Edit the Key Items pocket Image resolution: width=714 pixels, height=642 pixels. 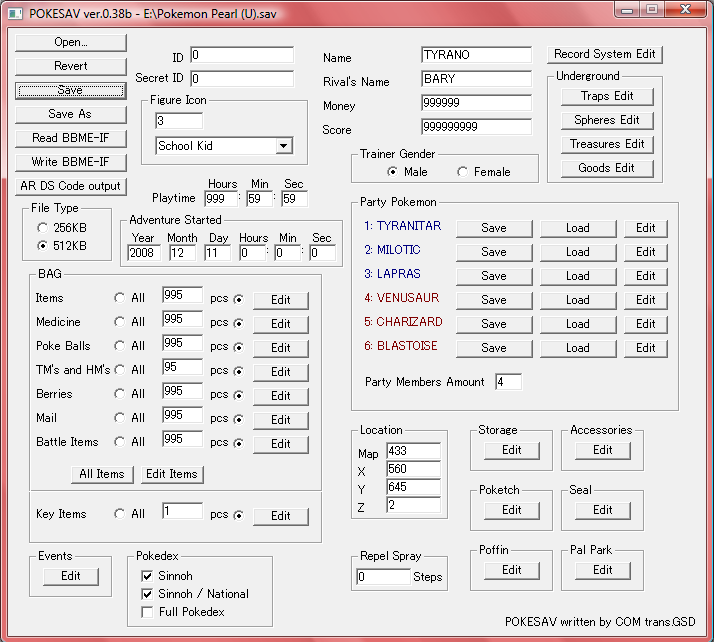[x=280, y=516]
